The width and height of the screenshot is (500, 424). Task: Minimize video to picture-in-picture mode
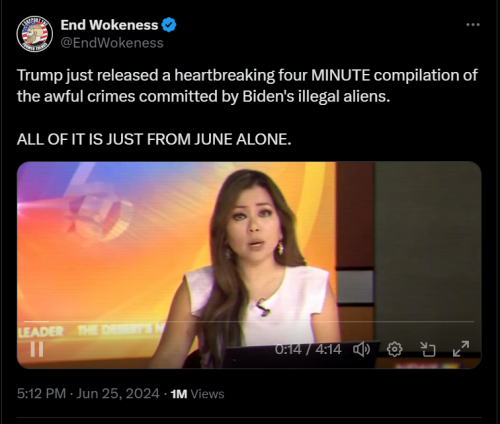click(x=428, y=349)
